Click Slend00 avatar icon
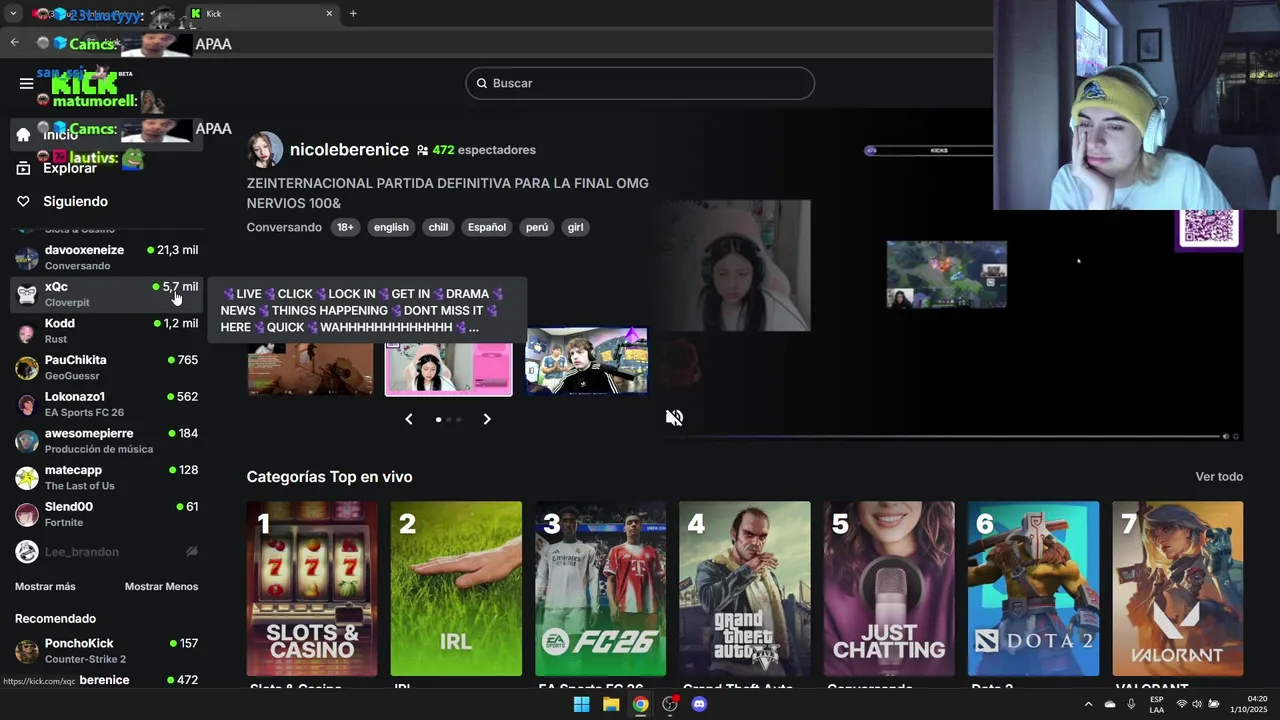The width and height of the screenshot is (1280, 720). click(x=27, y=514)
